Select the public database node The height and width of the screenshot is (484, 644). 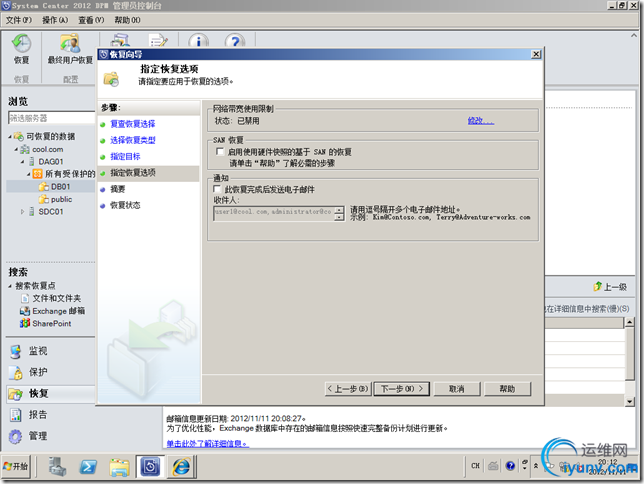pyautogui.click(x=61, y=199)
